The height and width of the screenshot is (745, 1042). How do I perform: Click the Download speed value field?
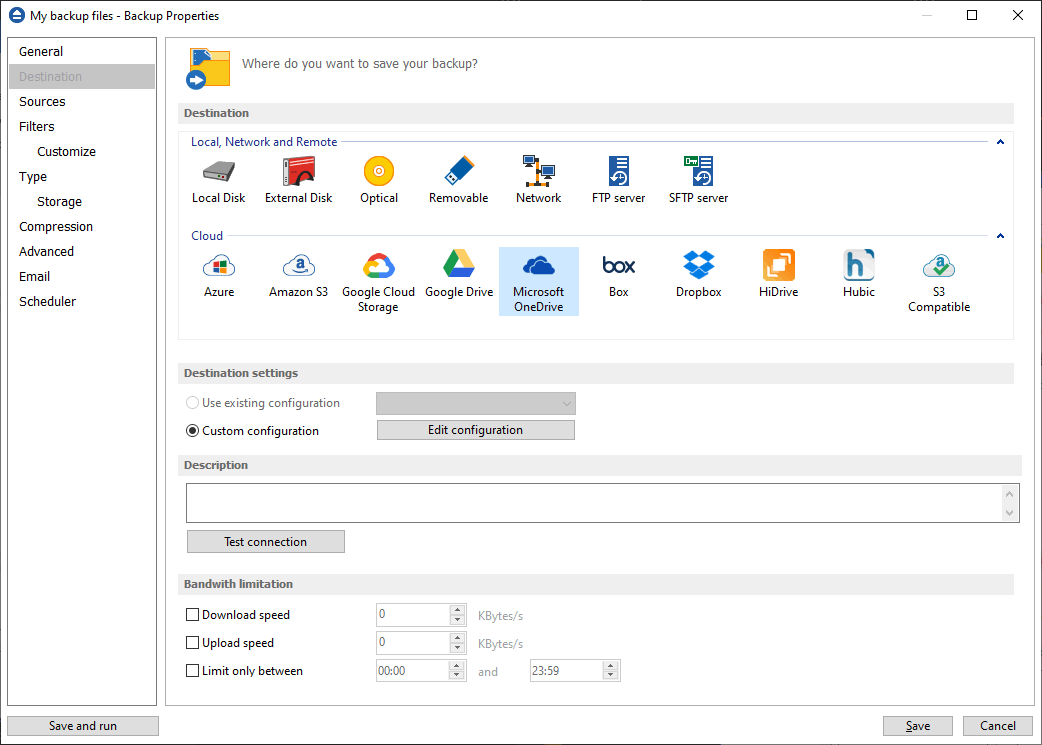pyautogui.click(x=413, y=615)
